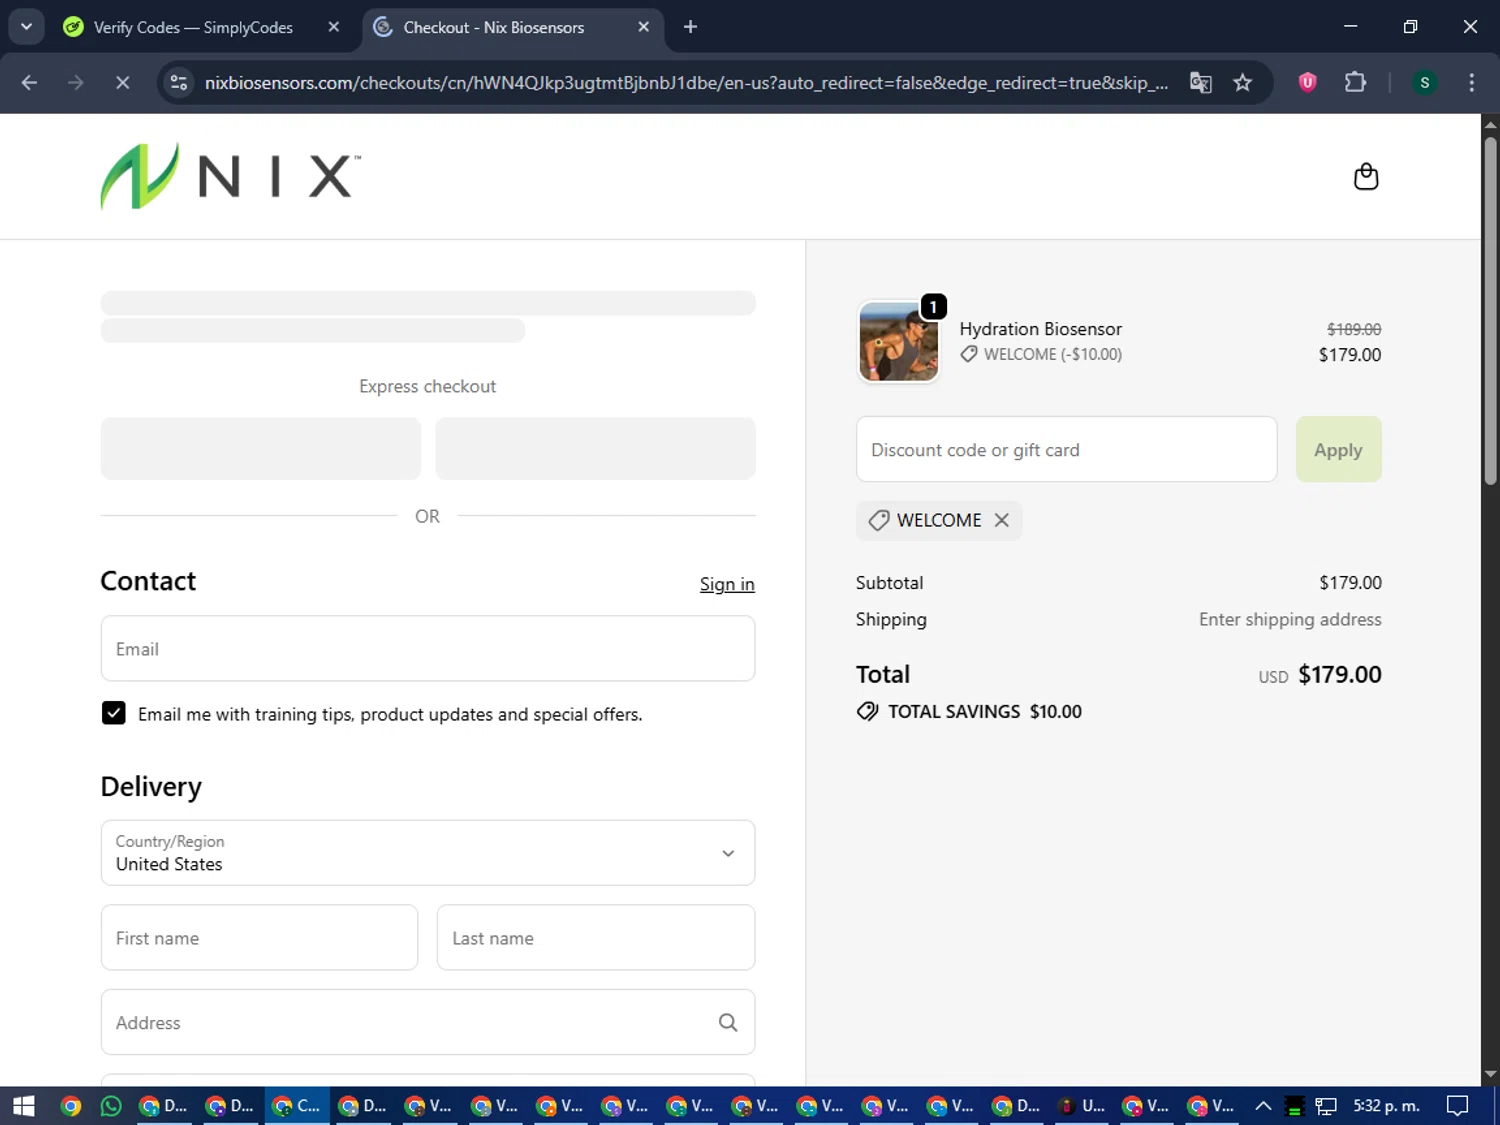Show hidden system tray icons
1500x1125 pixels.
1263,1106
